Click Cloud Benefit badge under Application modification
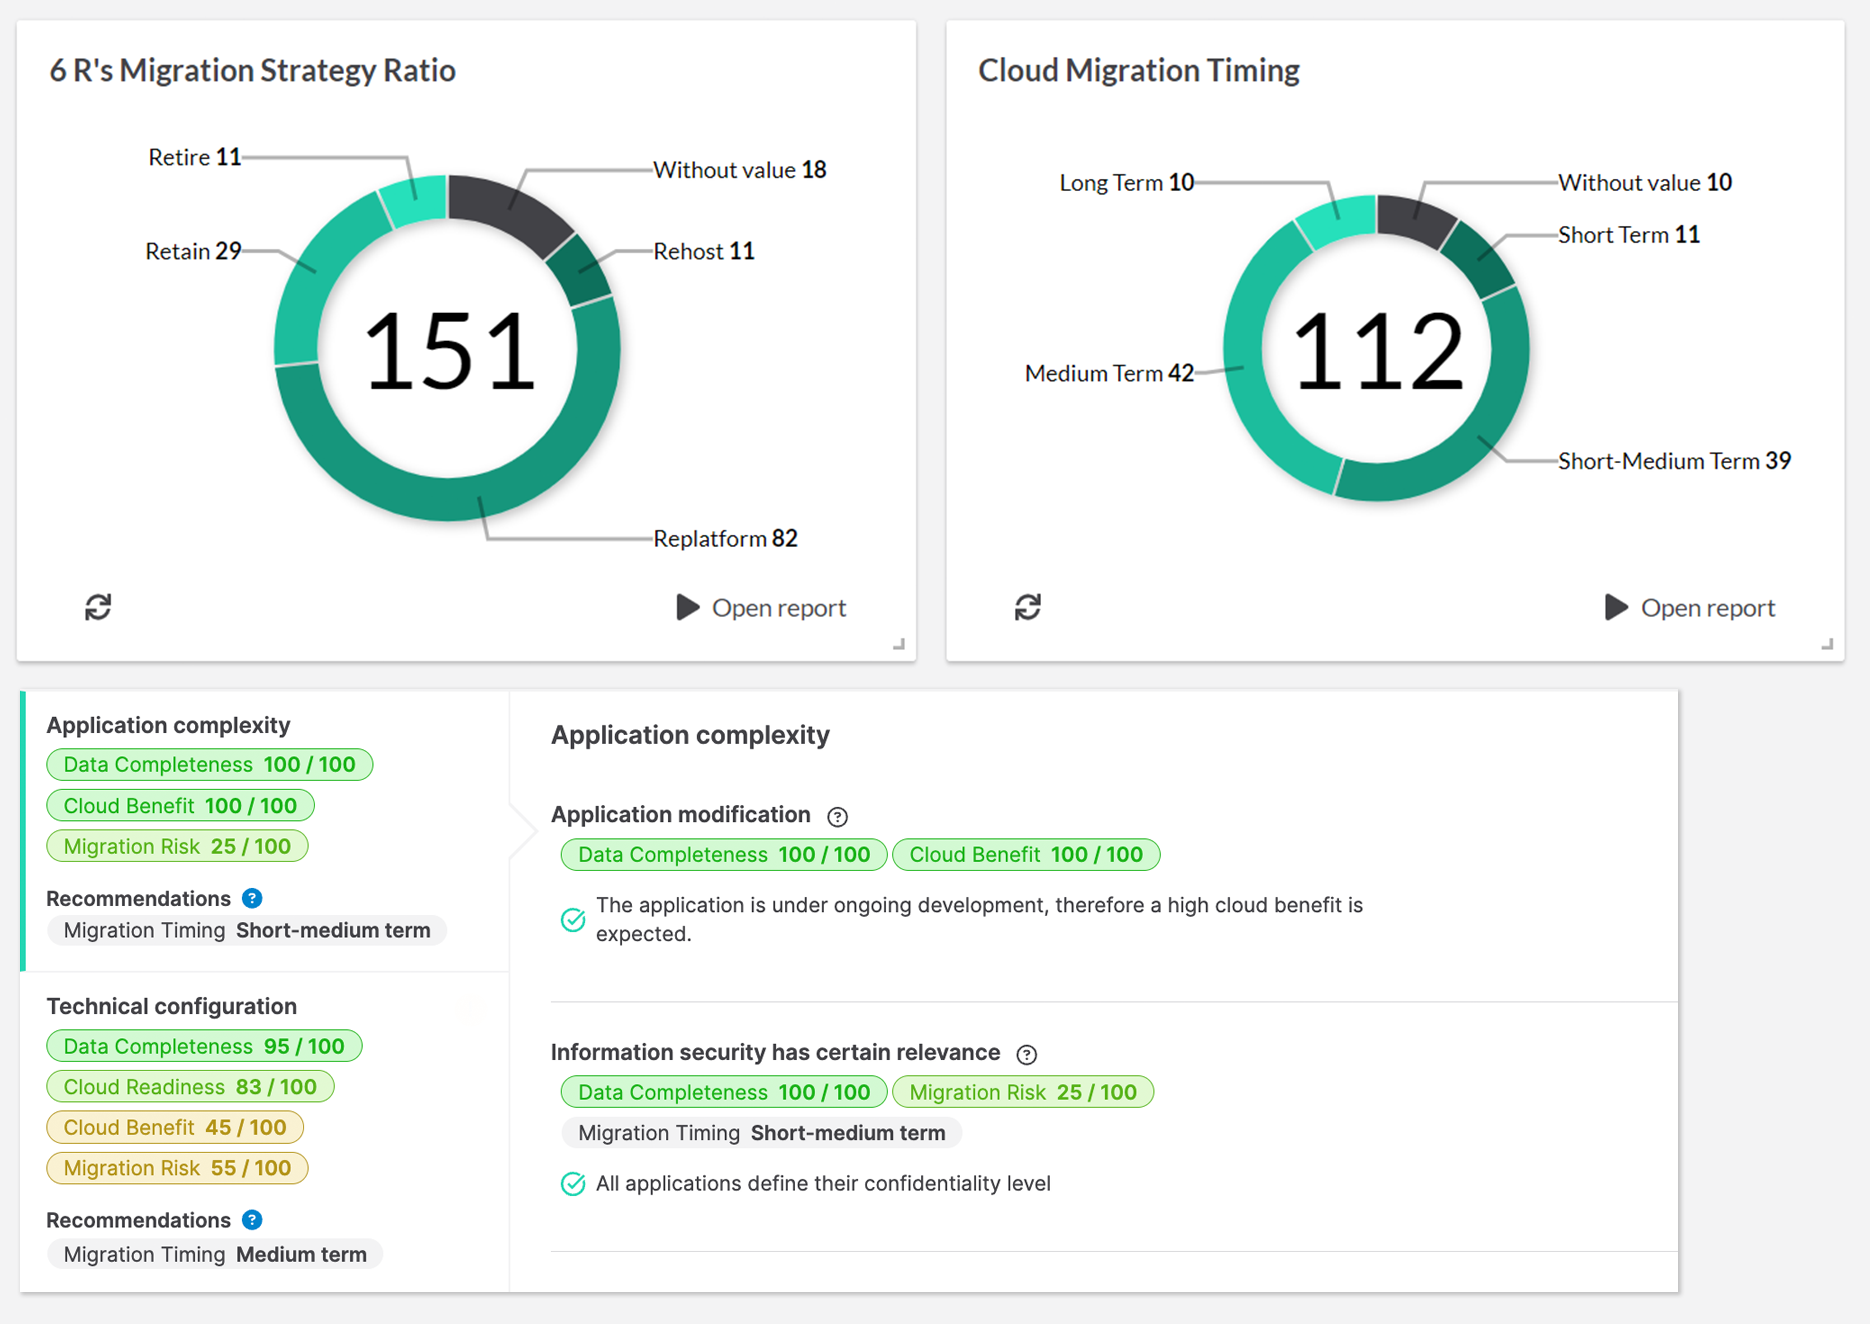Viewport: 1870px width, 1324px height. click(1026, 855)
